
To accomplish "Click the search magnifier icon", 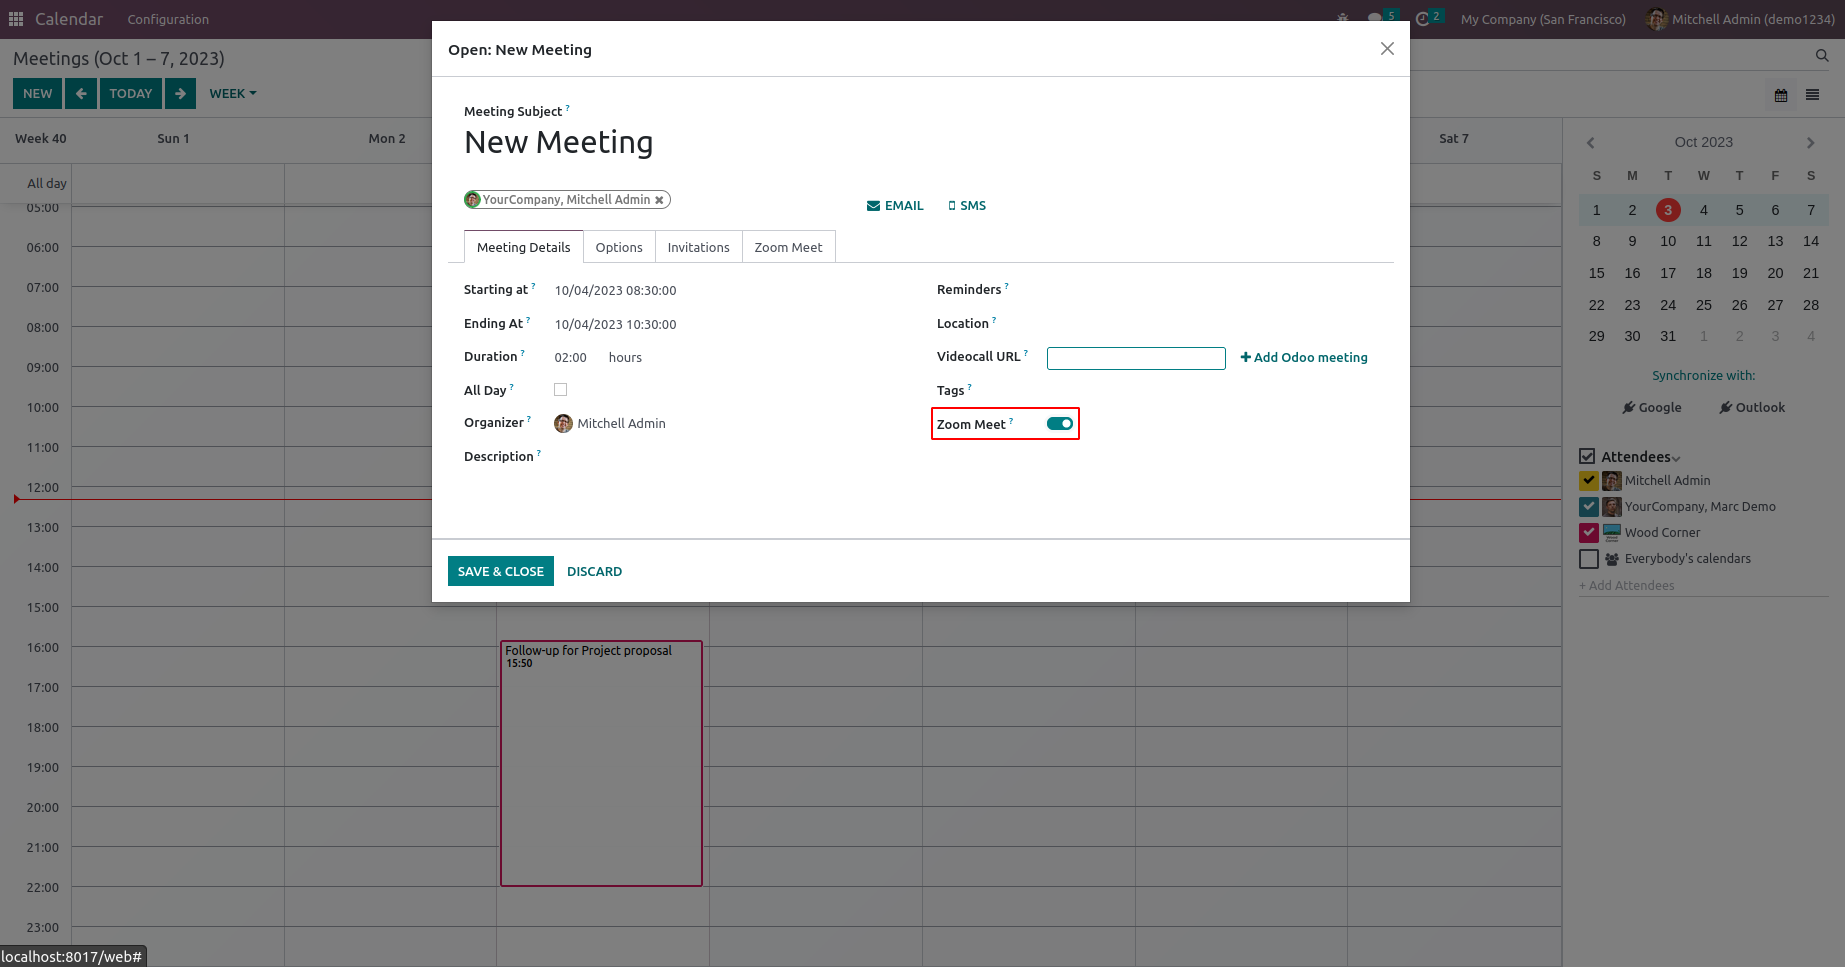I will tap(1822, 56).
